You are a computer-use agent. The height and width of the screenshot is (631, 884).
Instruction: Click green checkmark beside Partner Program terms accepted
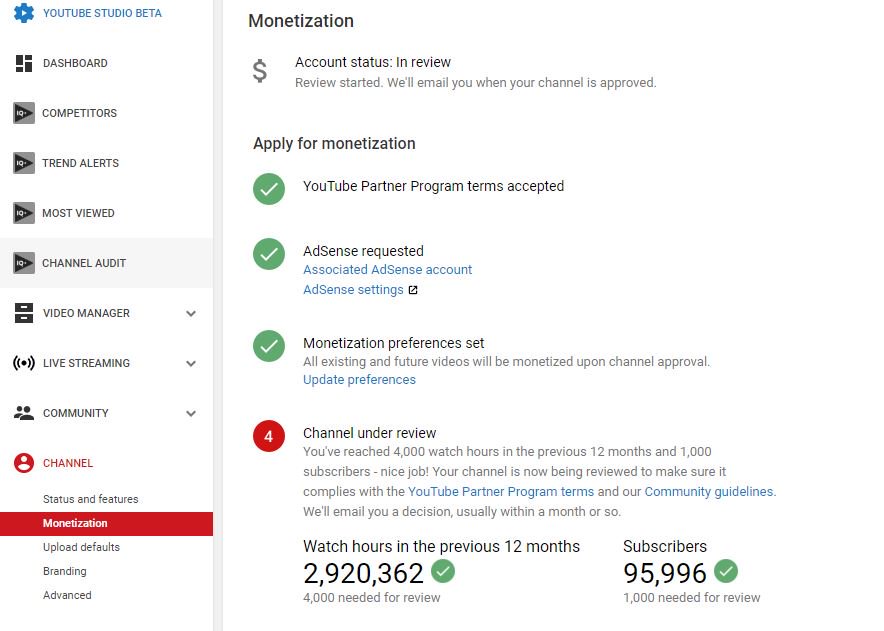click(x=269, y=189)
